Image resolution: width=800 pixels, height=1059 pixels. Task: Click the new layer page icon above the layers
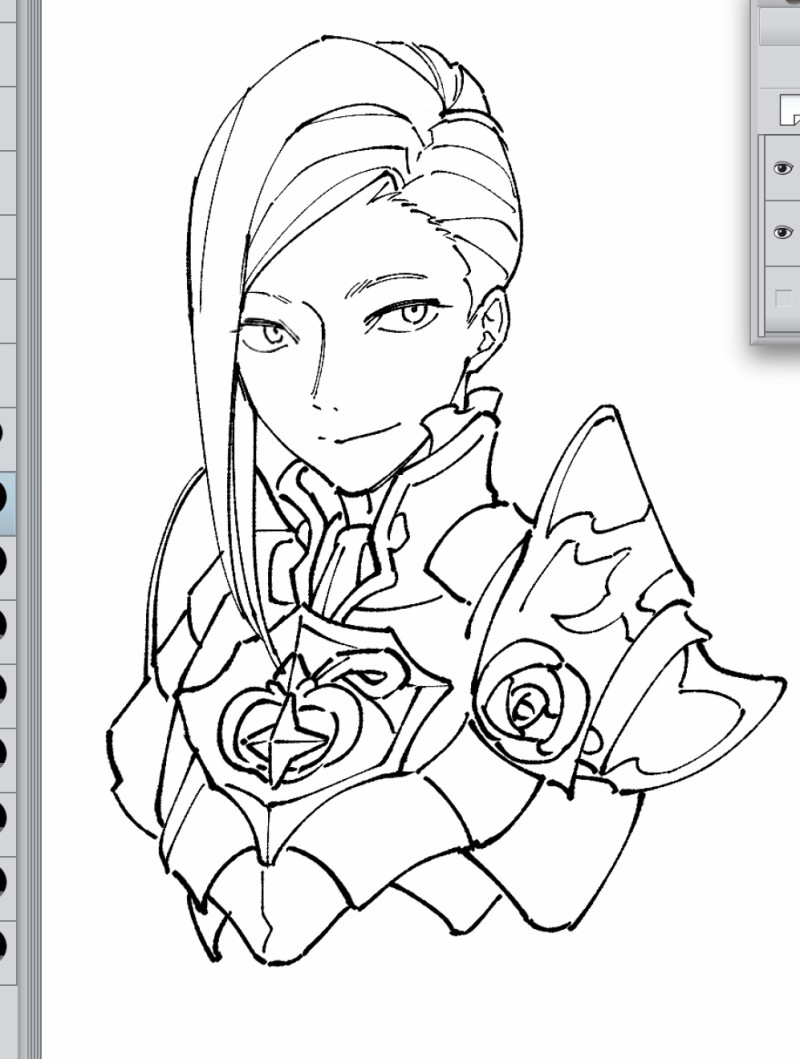(790, 110)
